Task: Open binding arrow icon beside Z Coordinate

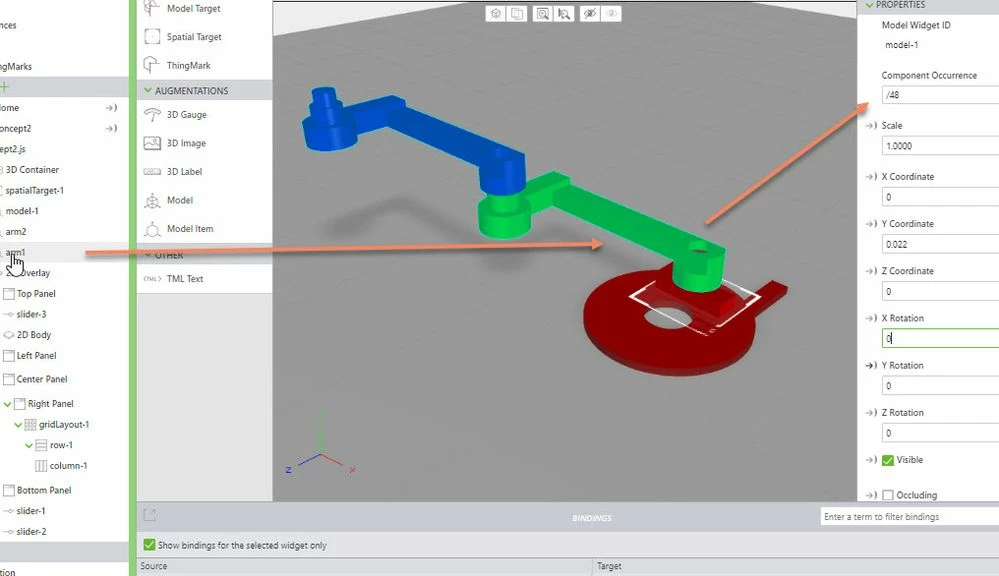Action: (871, 271)
